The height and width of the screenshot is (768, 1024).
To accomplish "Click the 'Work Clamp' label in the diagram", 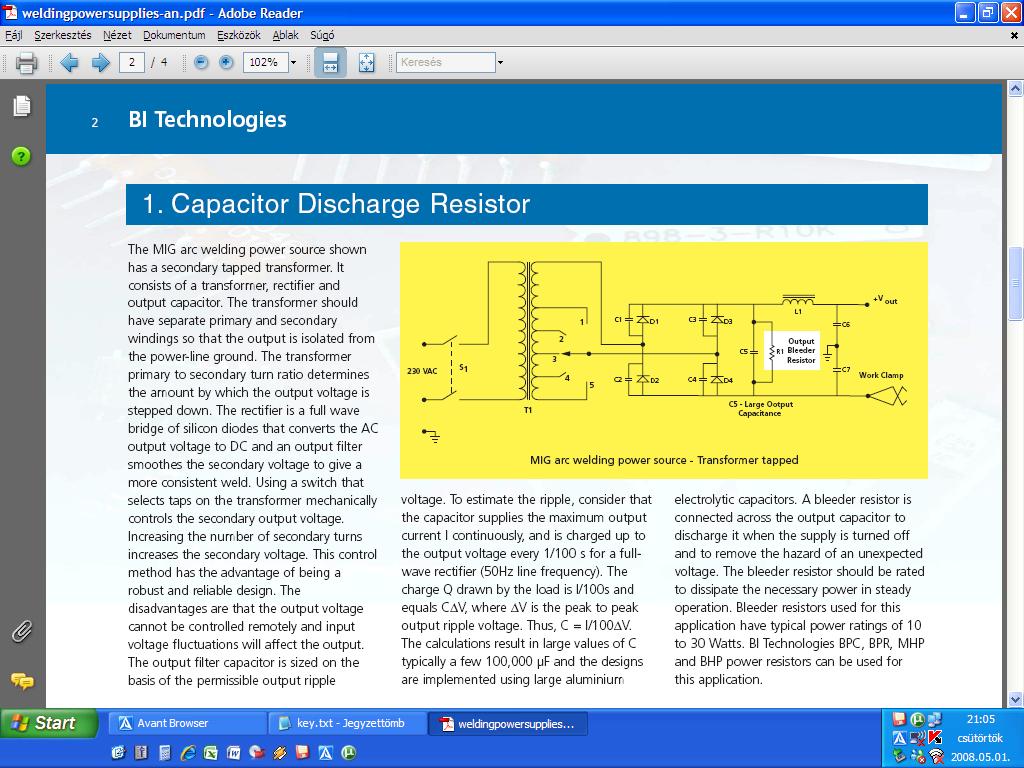I will click(x=881, y=375).
